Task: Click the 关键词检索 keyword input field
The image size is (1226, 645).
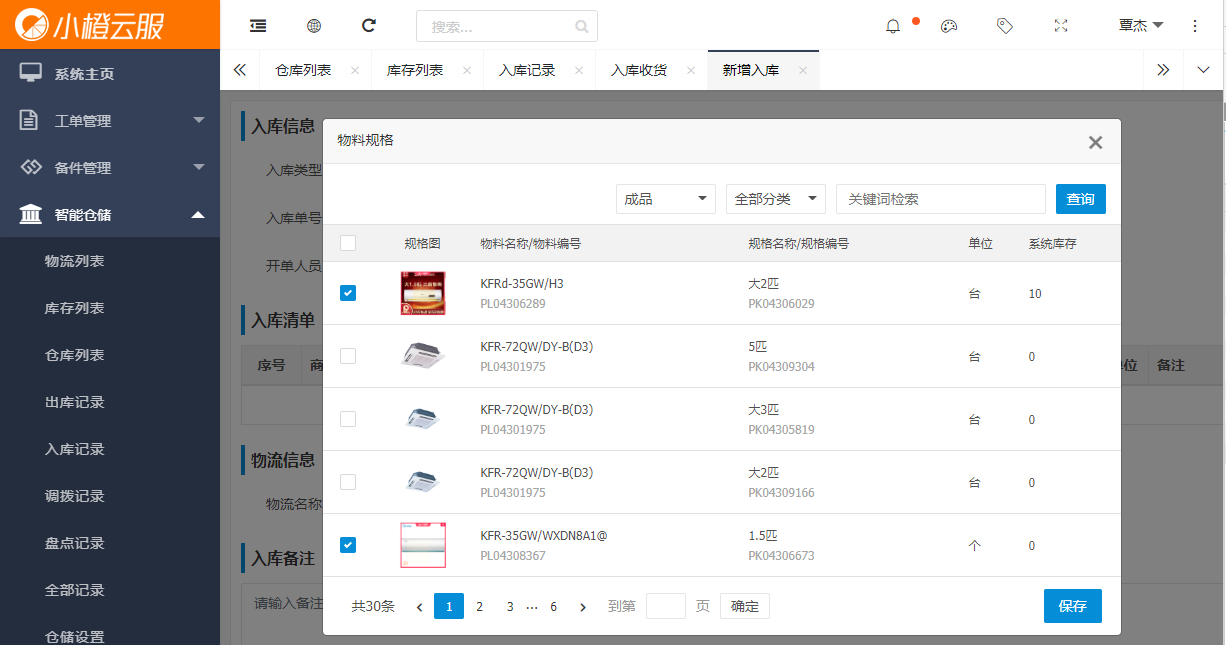Action: pos(940,199)
